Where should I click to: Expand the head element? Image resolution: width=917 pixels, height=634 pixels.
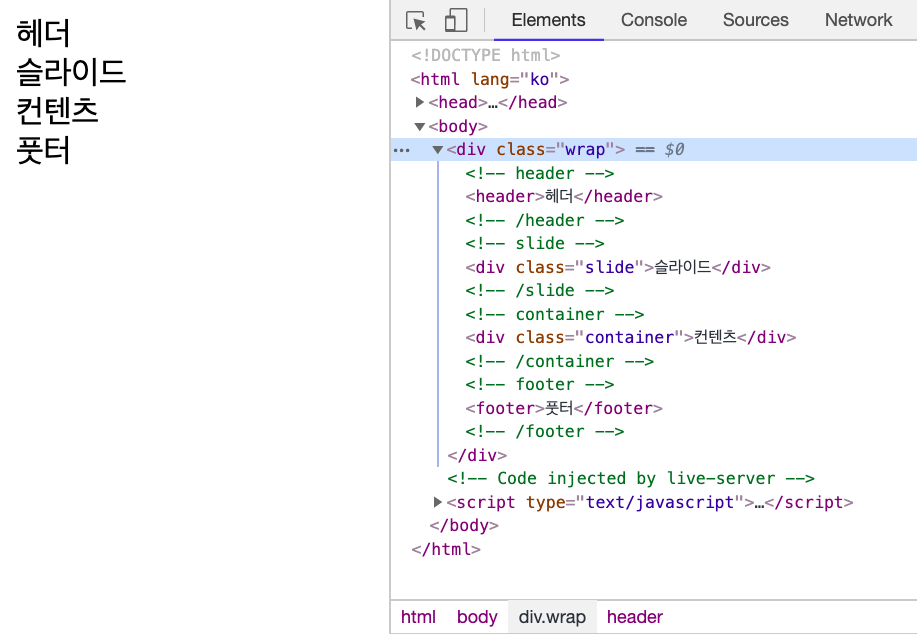pyautogui.click(x=419, y=102)
